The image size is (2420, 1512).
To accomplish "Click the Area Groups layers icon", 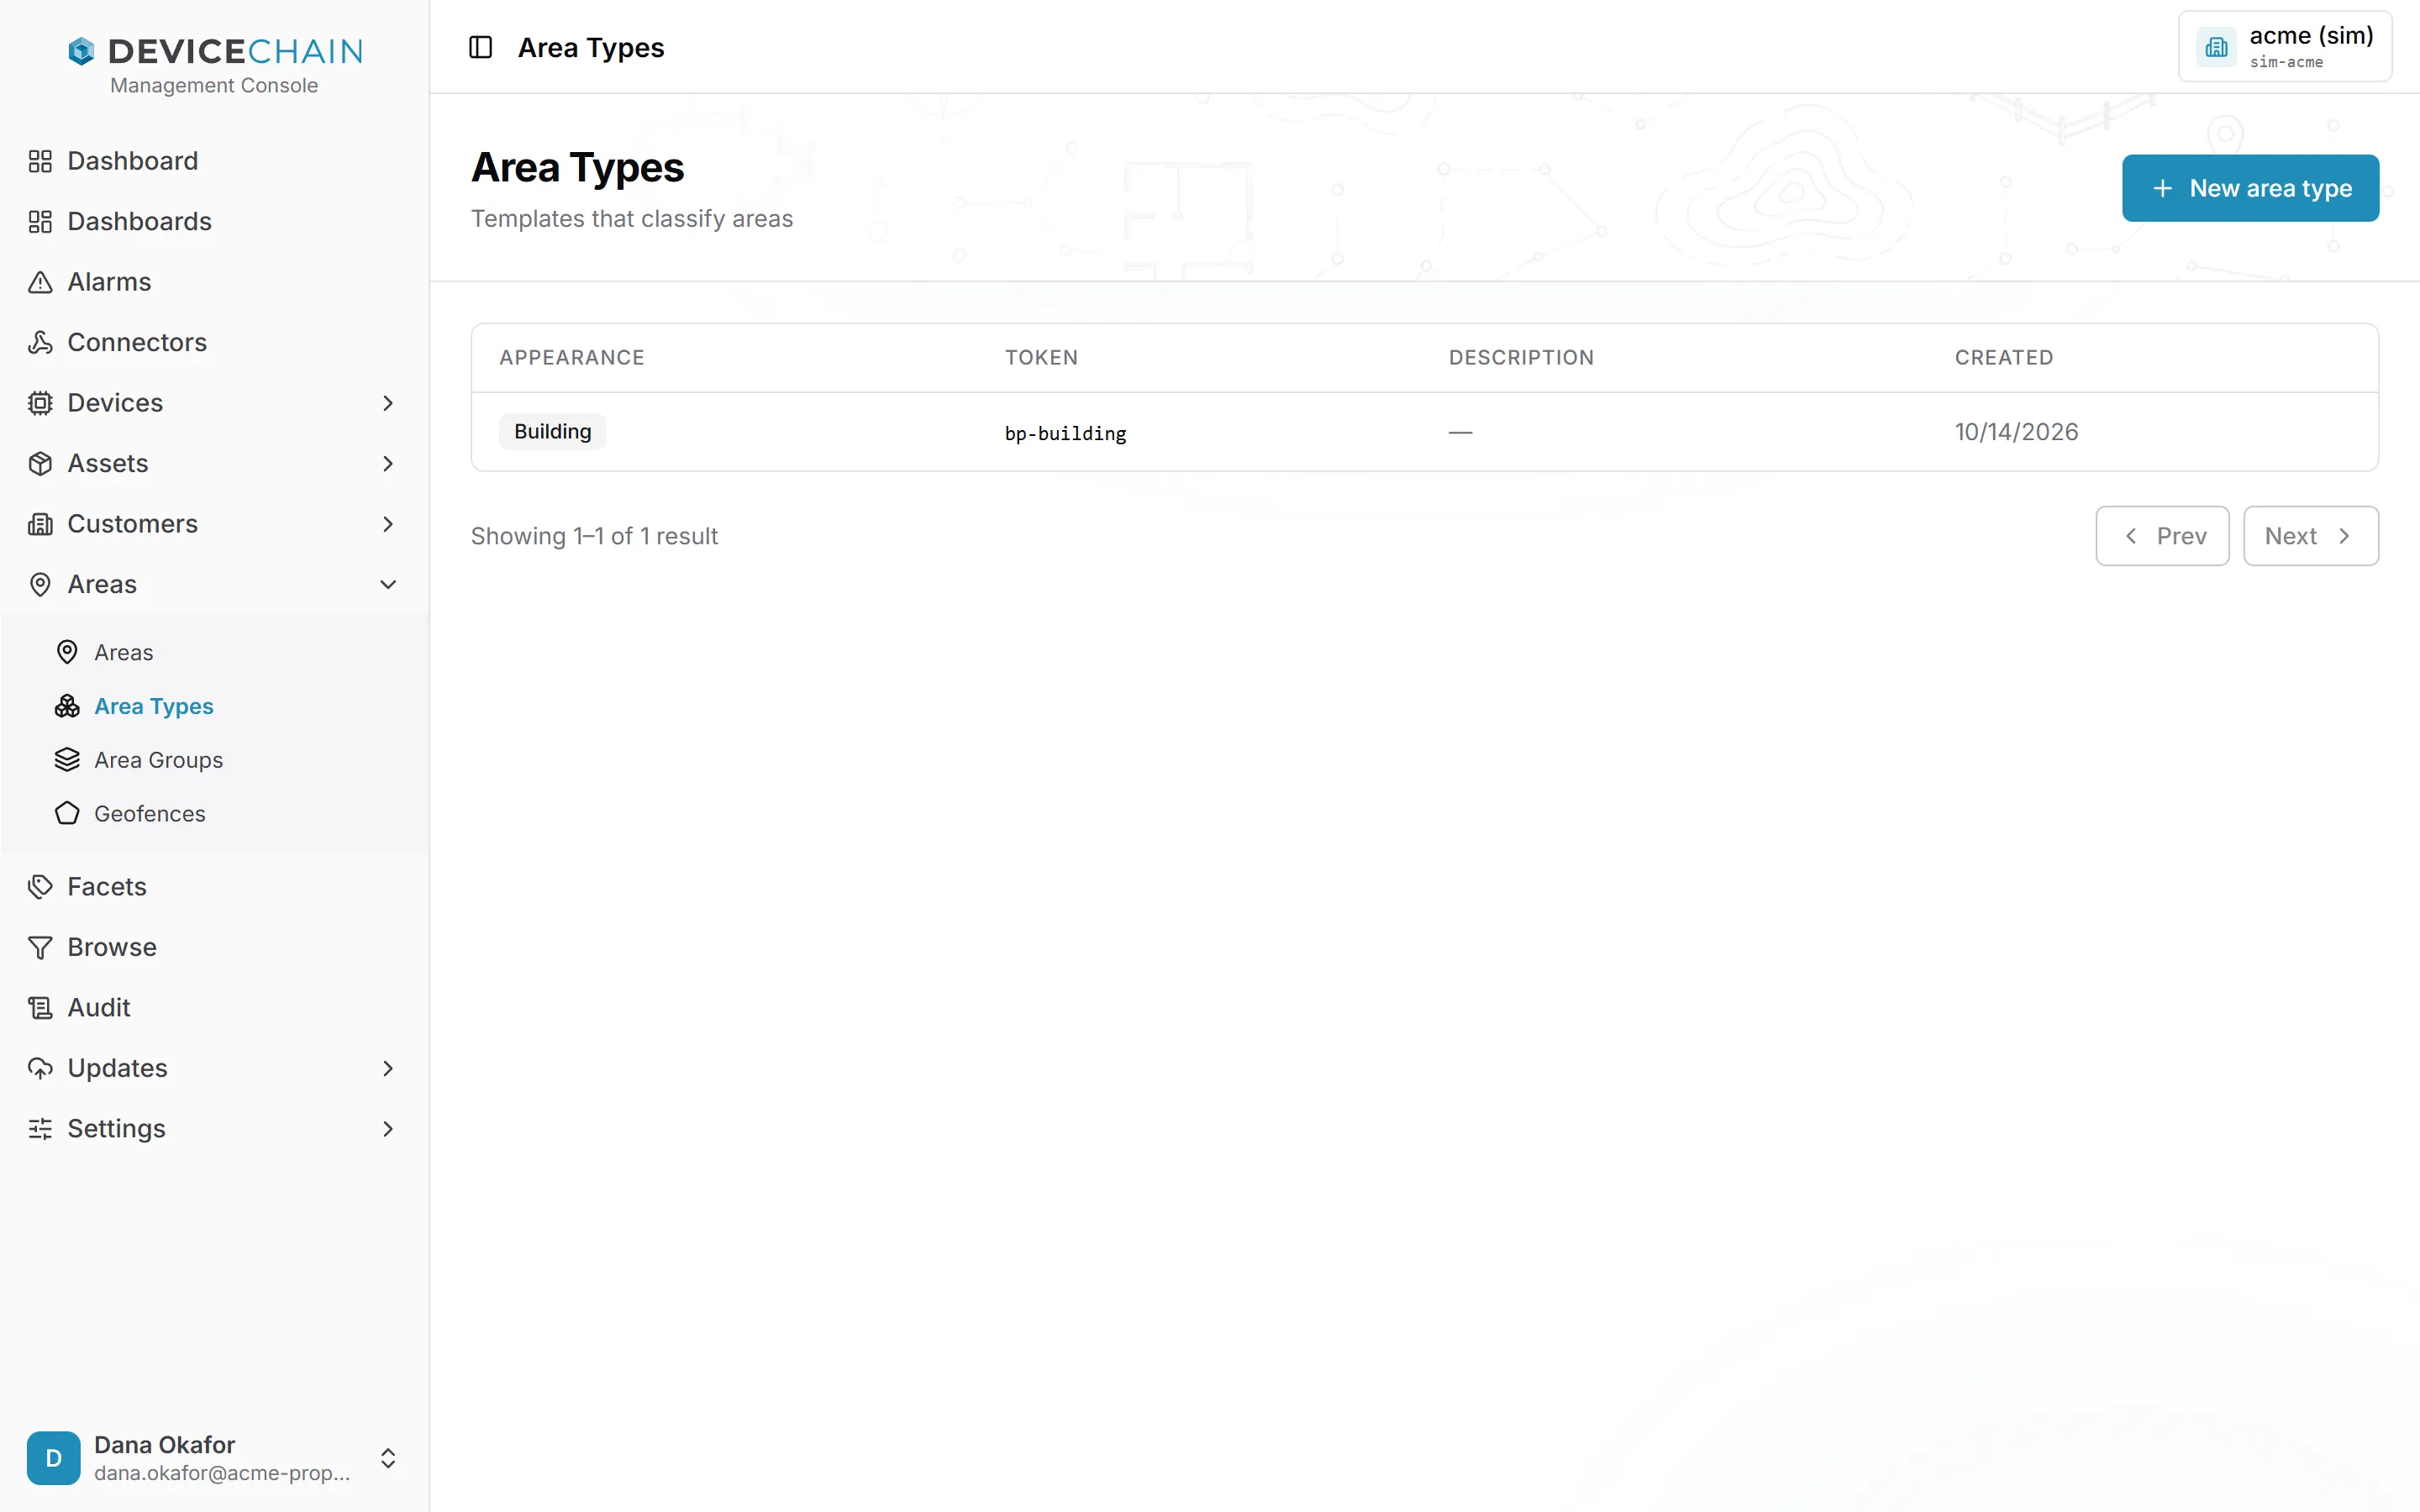I will 67,760.
